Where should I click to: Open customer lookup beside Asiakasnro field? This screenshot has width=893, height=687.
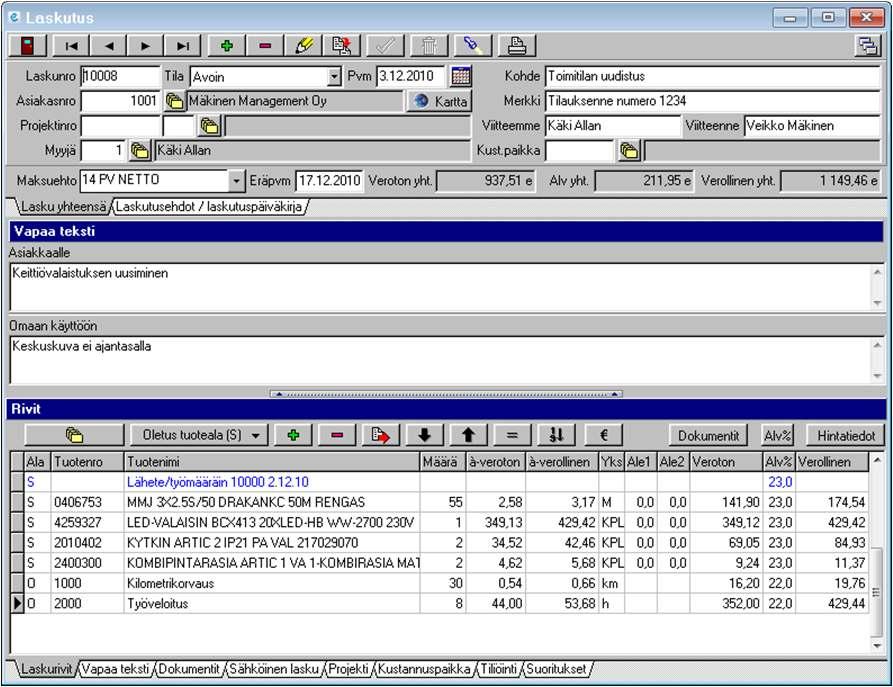pyautogui.click(x=174, y=101)
